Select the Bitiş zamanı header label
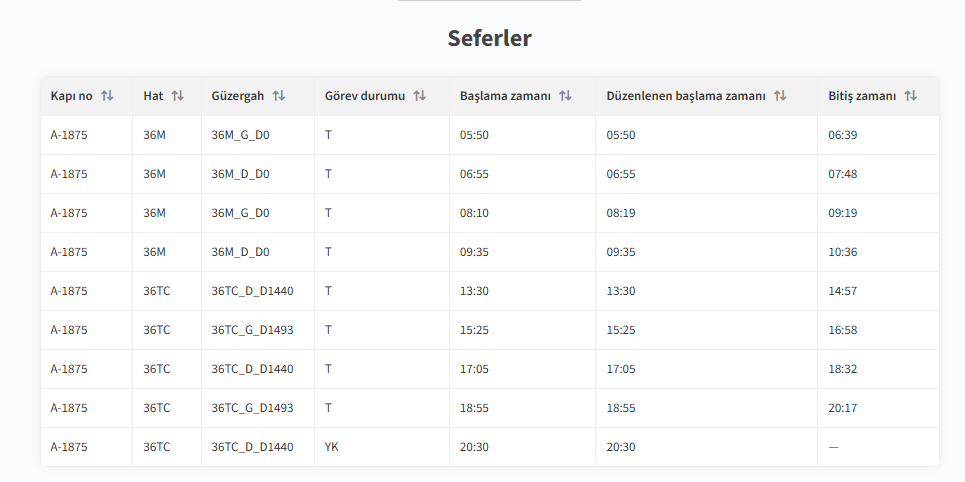Viewport: 965px width, 482px height. [862, 96]
